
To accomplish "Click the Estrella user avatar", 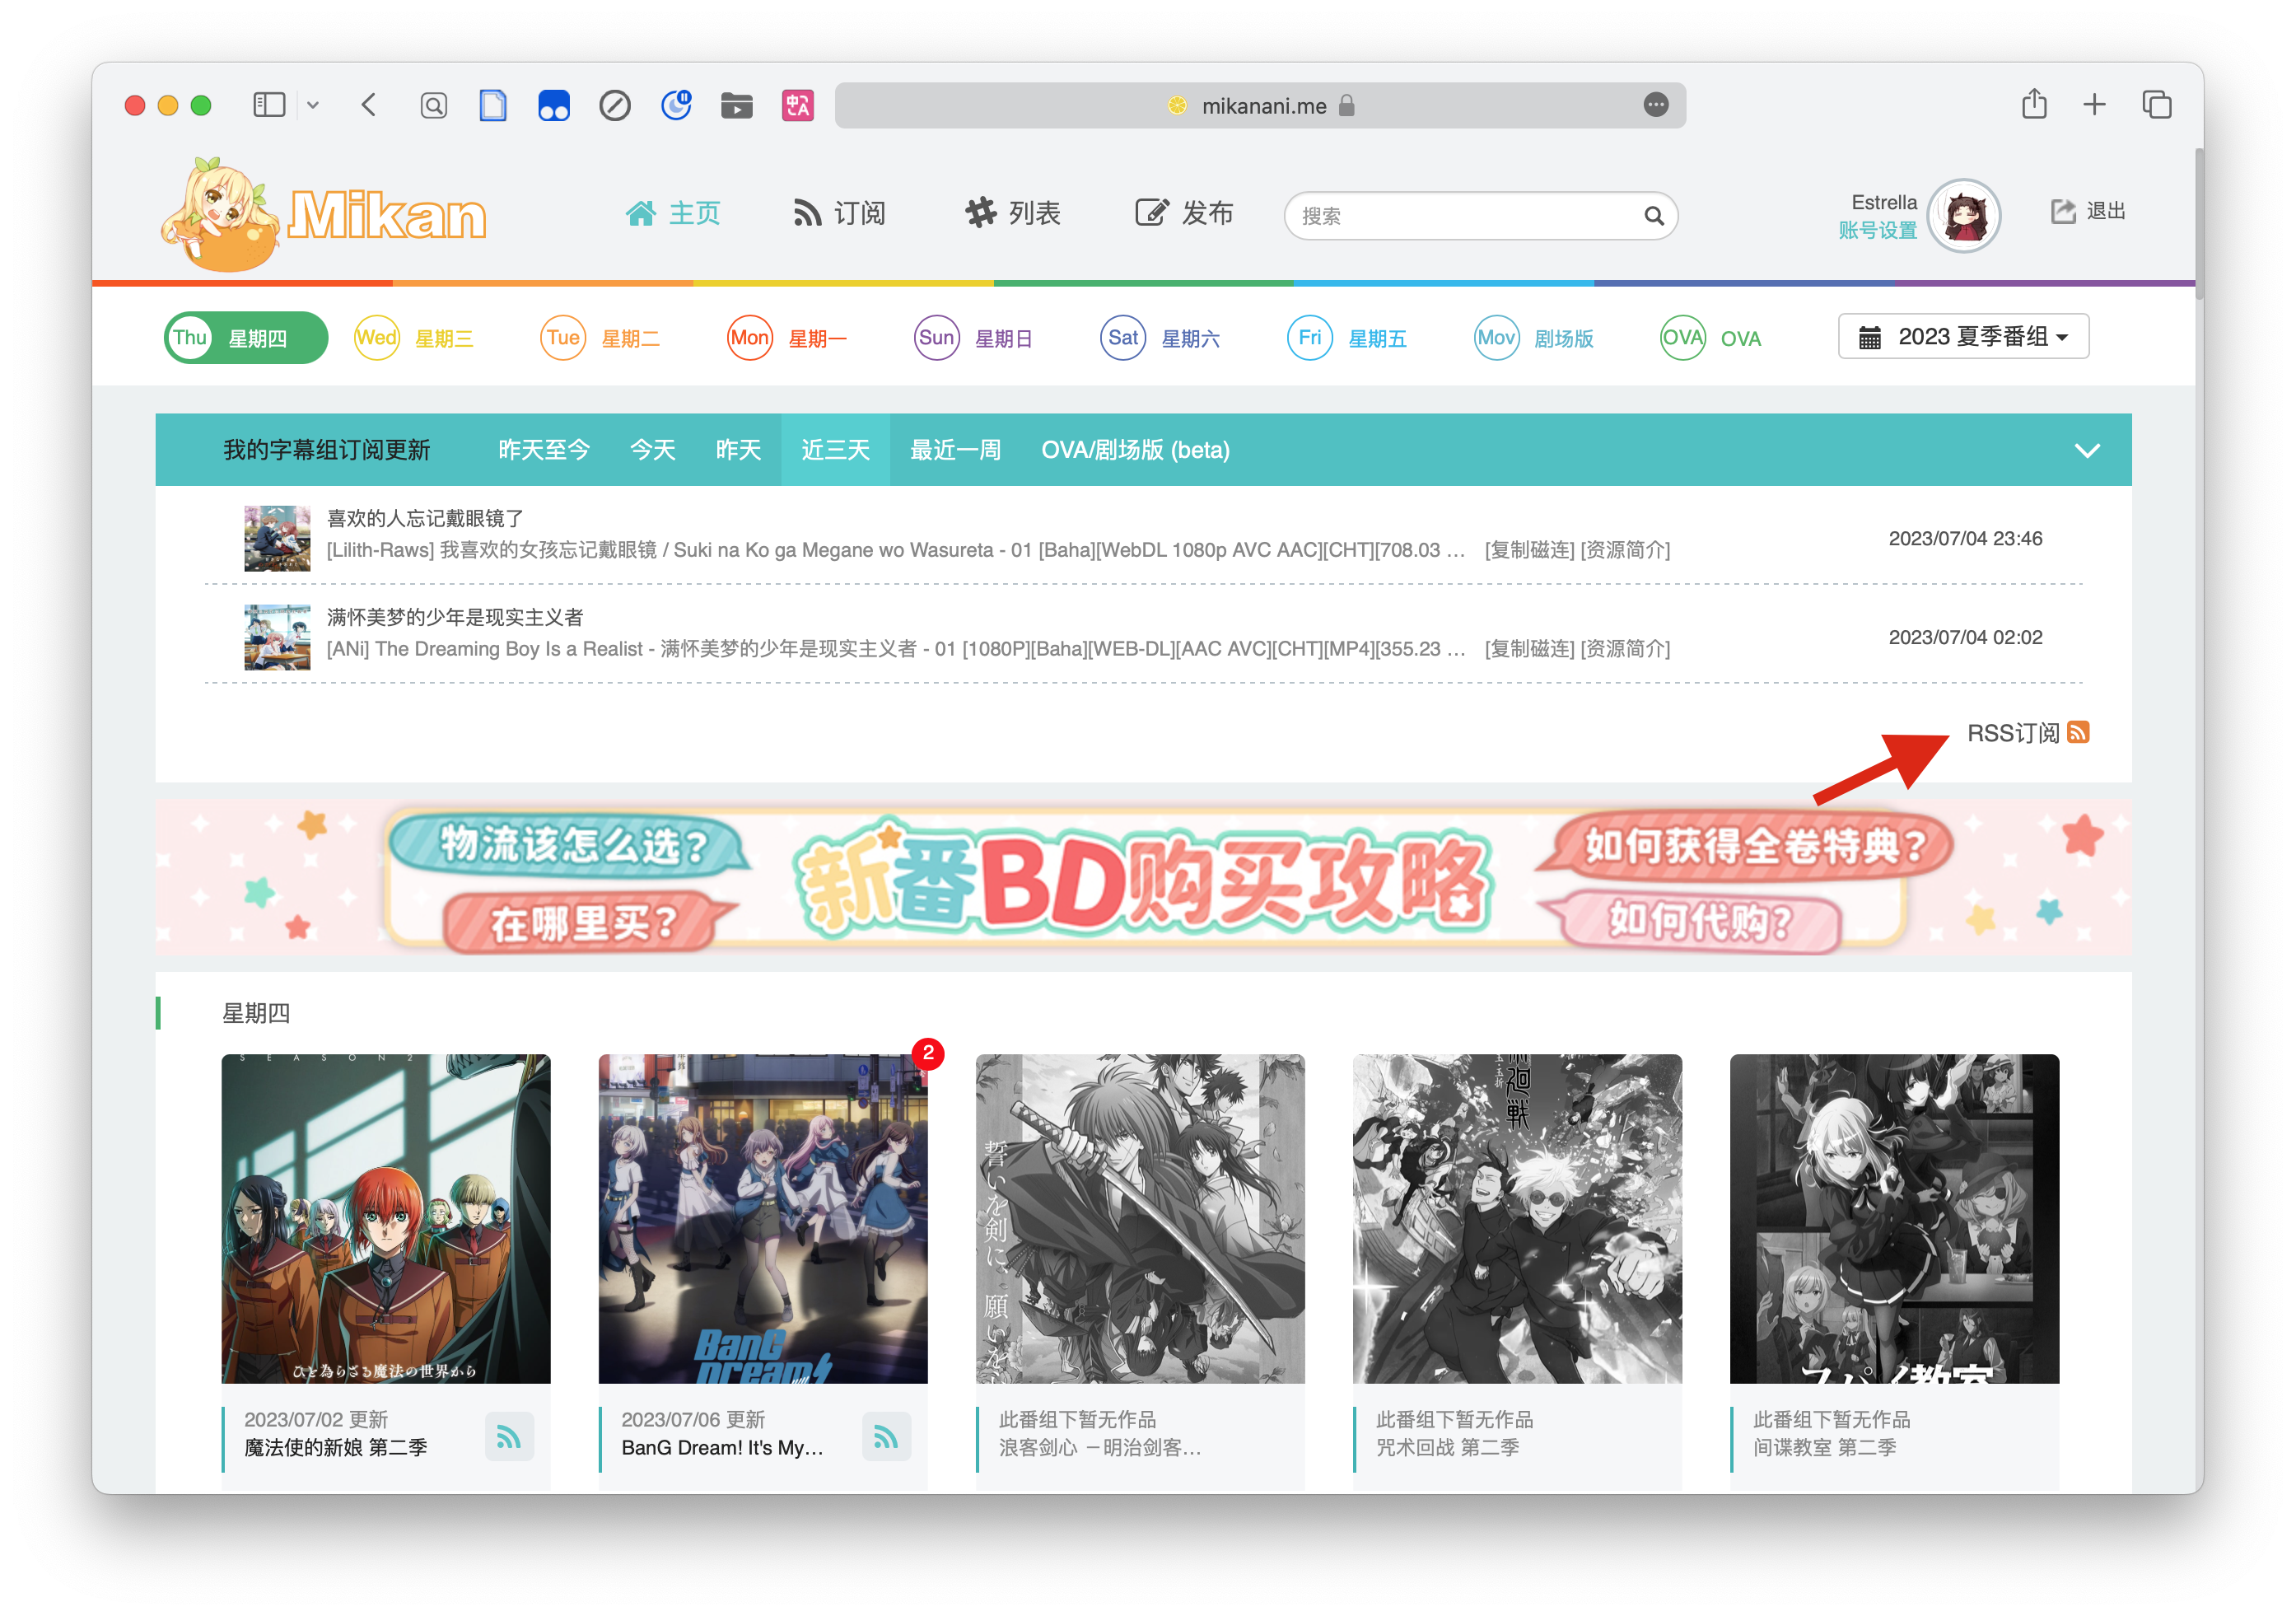I will (x=1963, y=215).
